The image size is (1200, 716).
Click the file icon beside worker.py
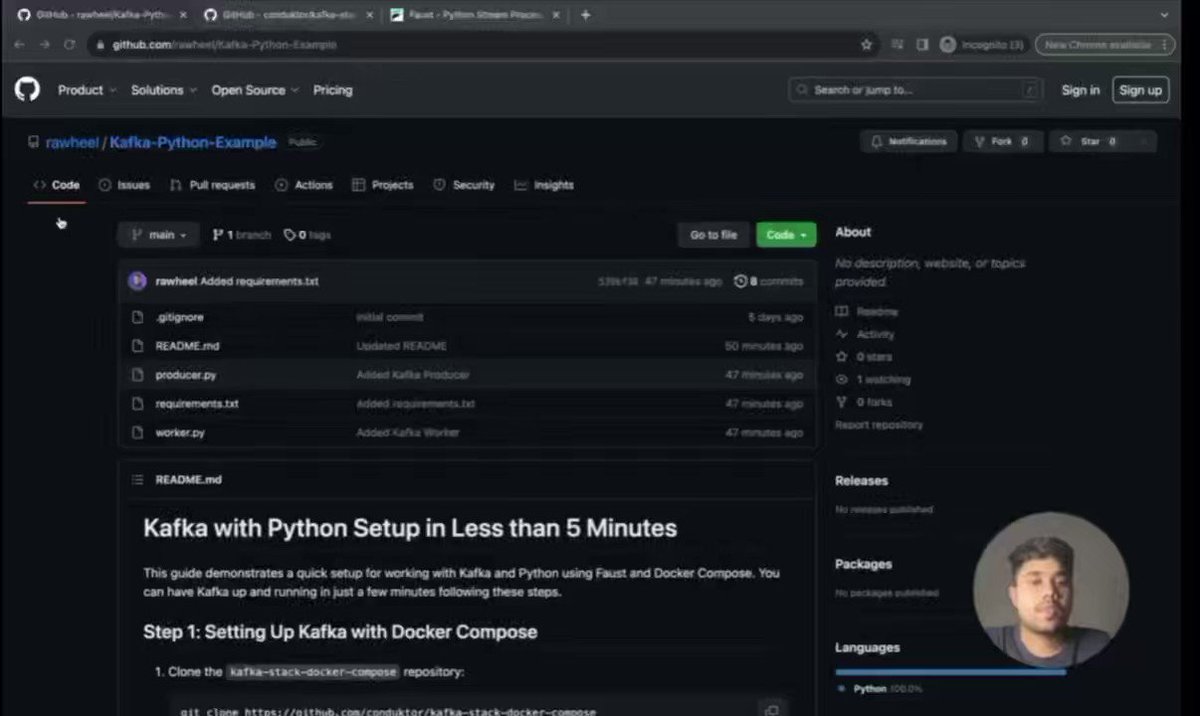138,433
